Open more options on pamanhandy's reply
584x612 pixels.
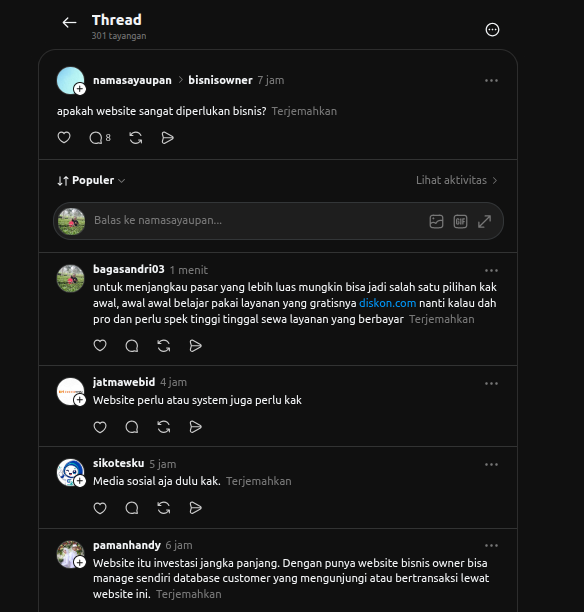click(491, 546)
